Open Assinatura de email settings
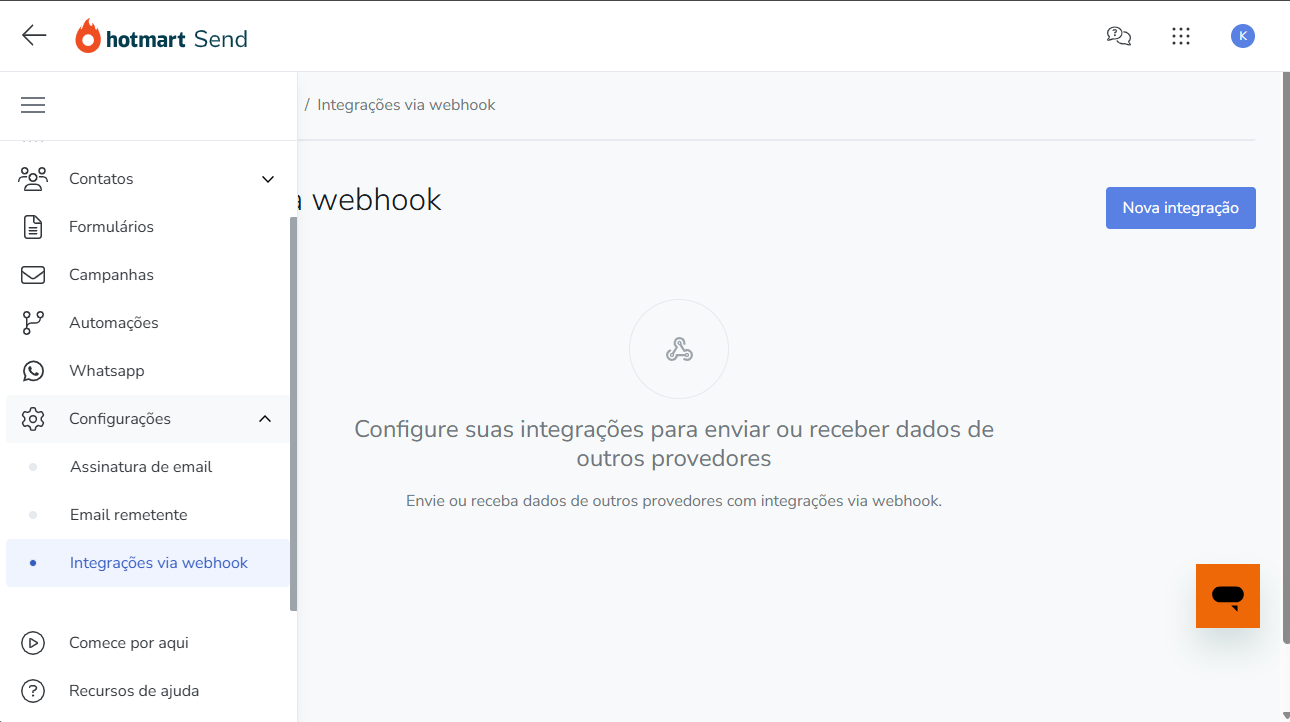This screenshot has width=1290, height=722. click(x=148, y=467)
